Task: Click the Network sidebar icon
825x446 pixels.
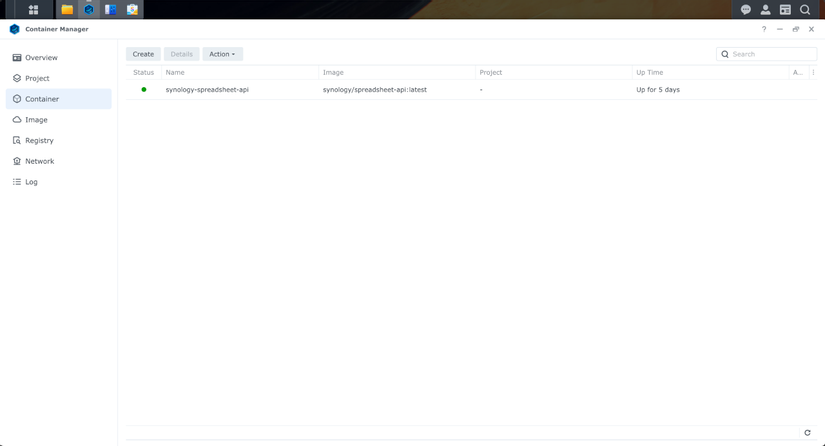Action: click(17, 161)
